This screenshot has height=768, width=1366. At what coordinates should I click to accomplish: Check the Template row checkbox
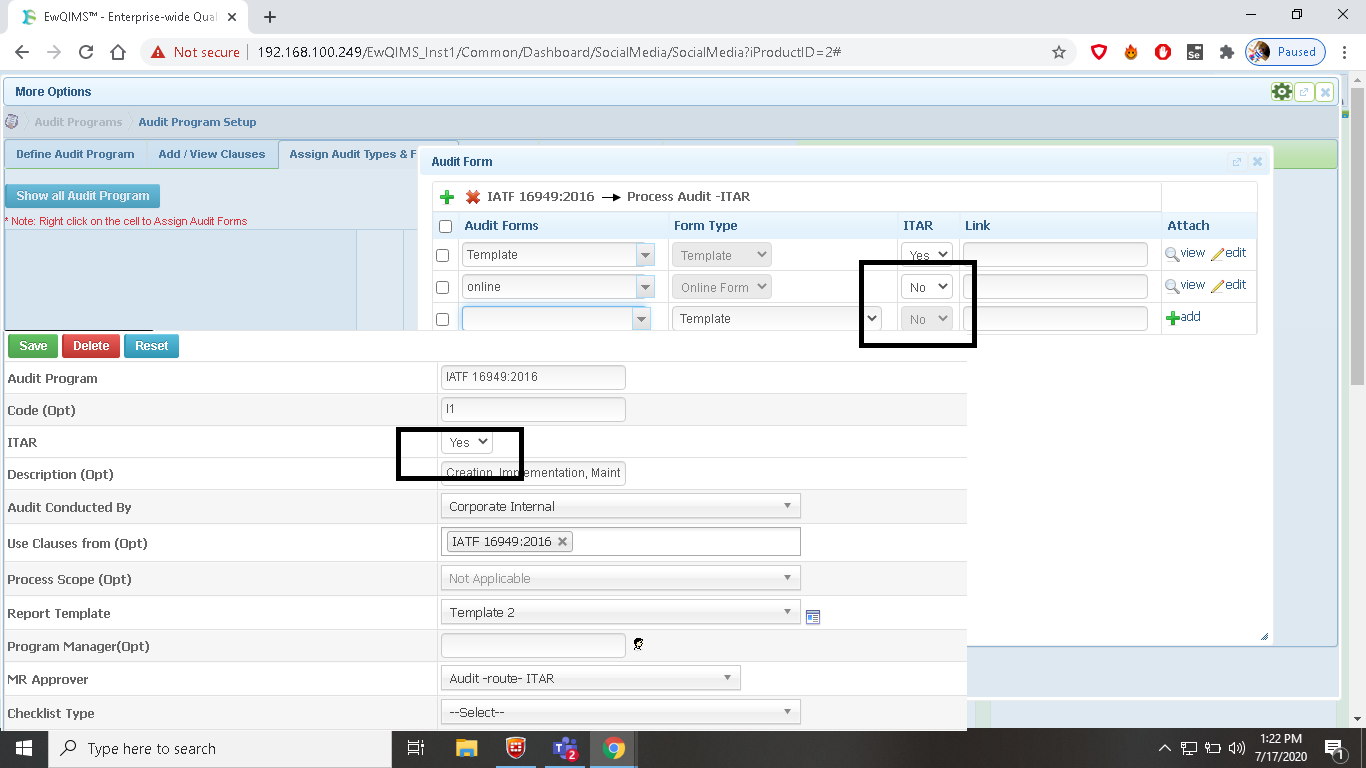(443, 255)
